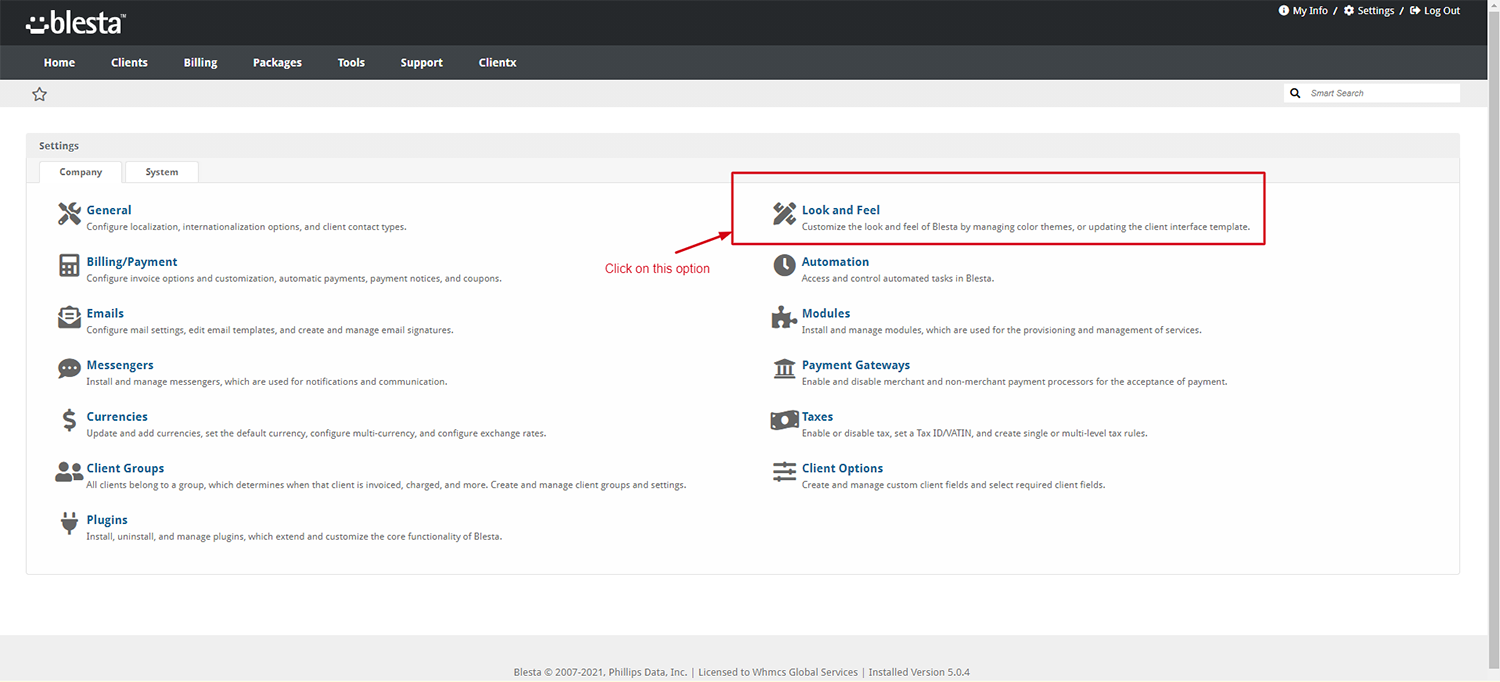Click the gear icon beside Settings
The height and width of the screenshot is (682, 1500).
tap(1349, 11)
